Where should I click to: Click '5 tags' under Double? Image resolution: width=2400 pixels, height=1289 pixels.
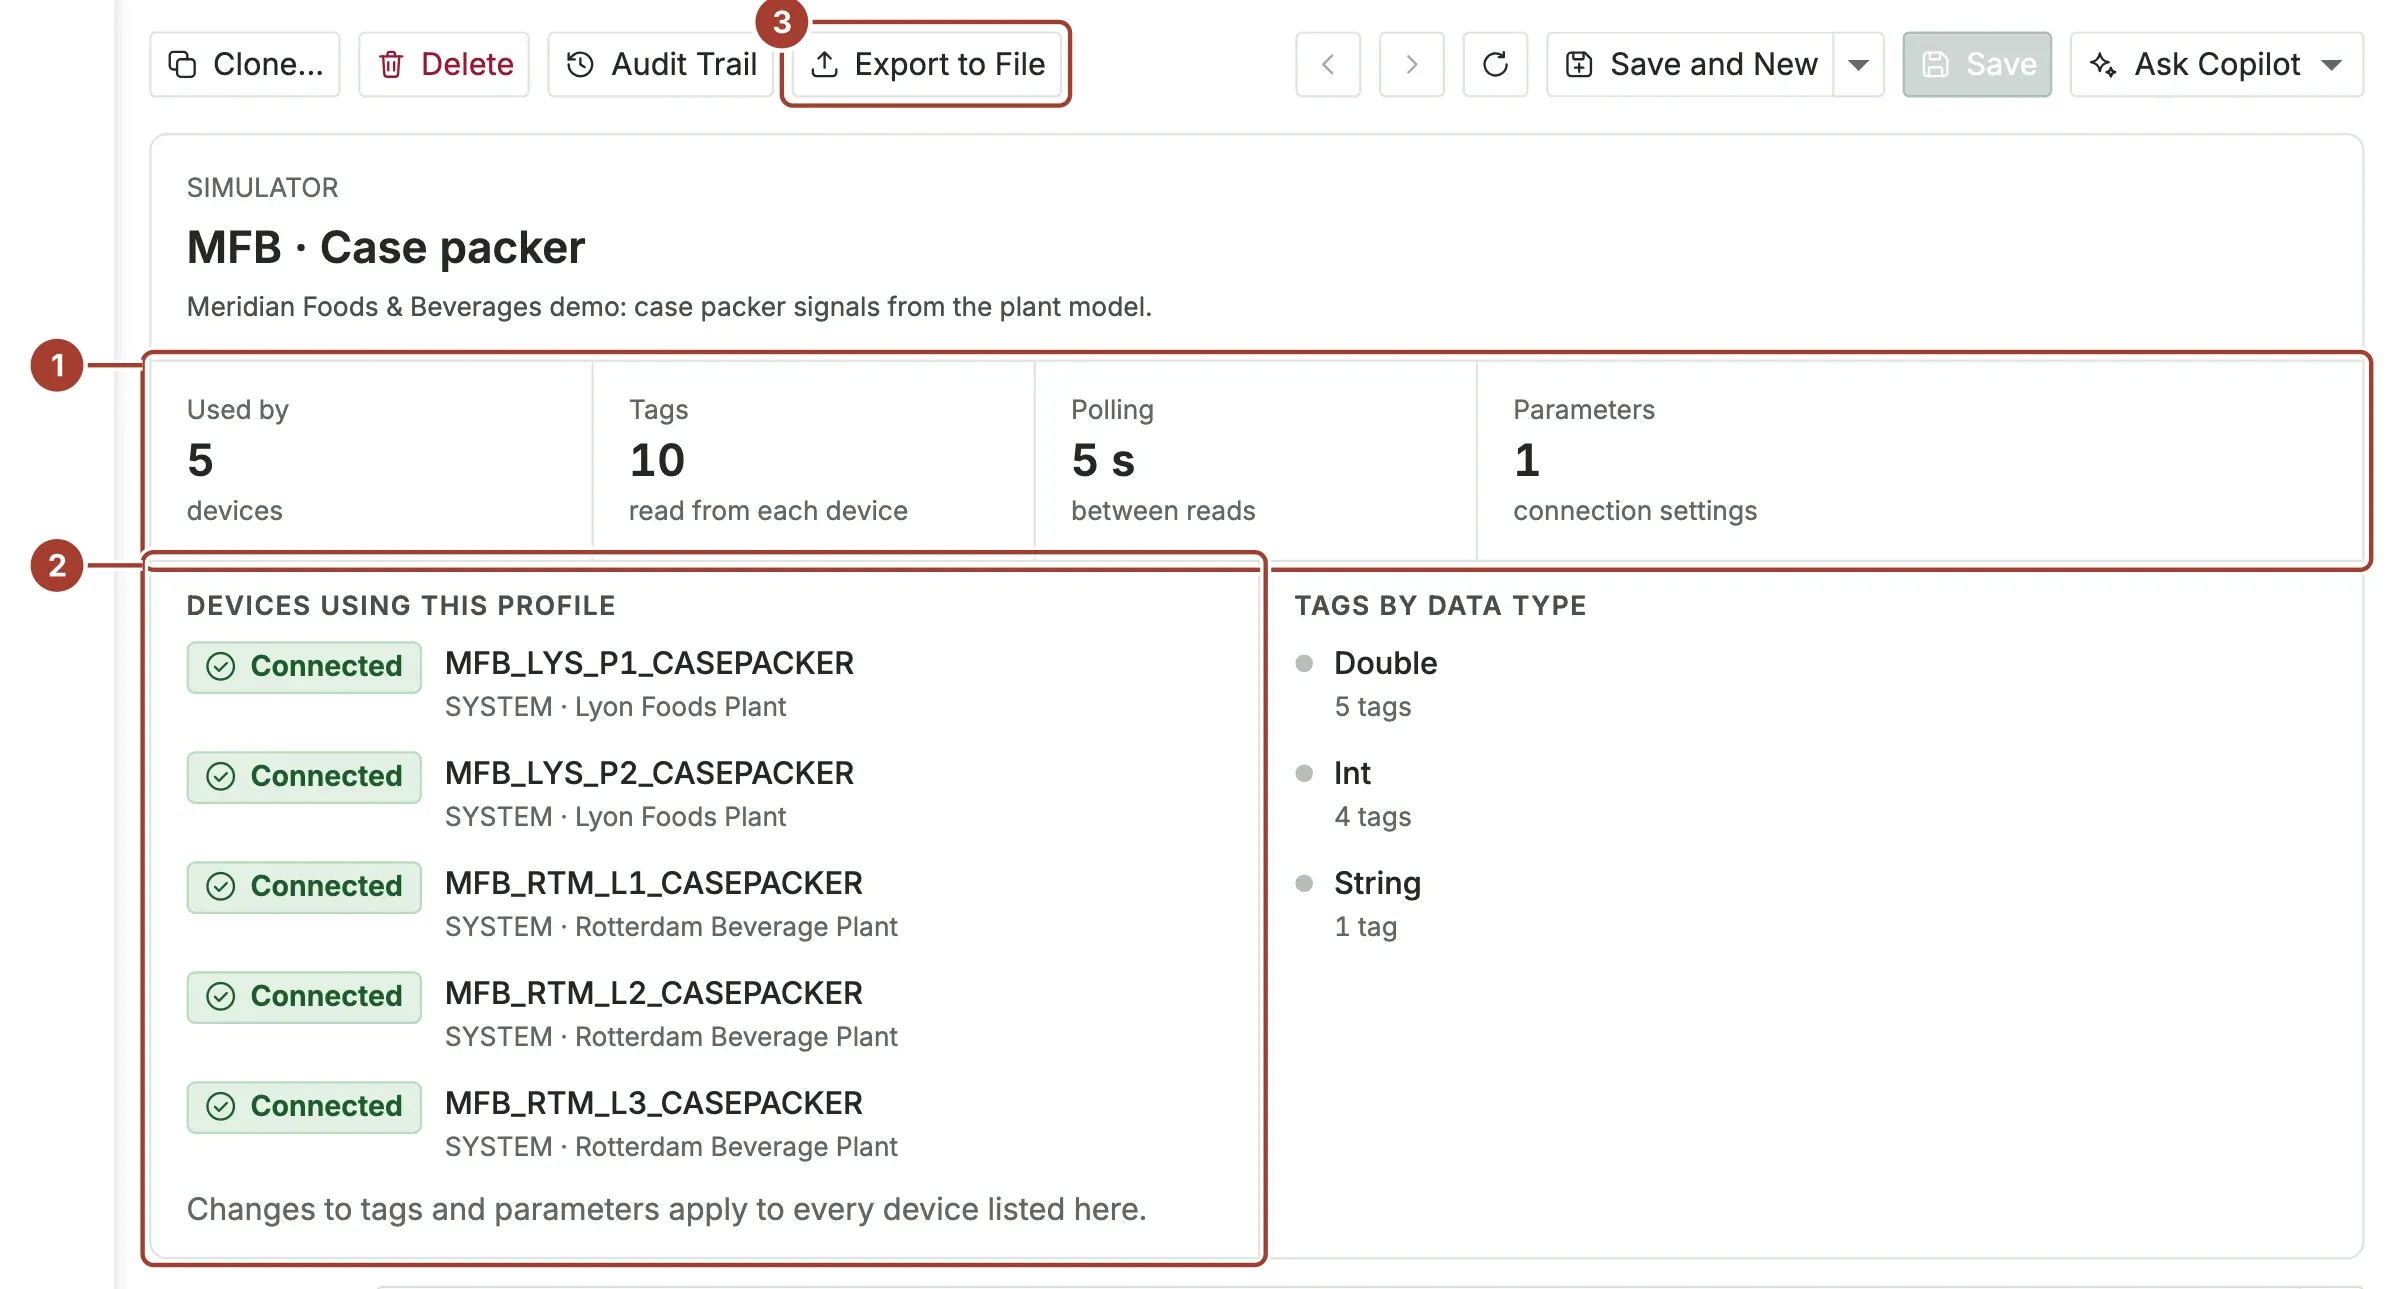(x=1373, y=707)
